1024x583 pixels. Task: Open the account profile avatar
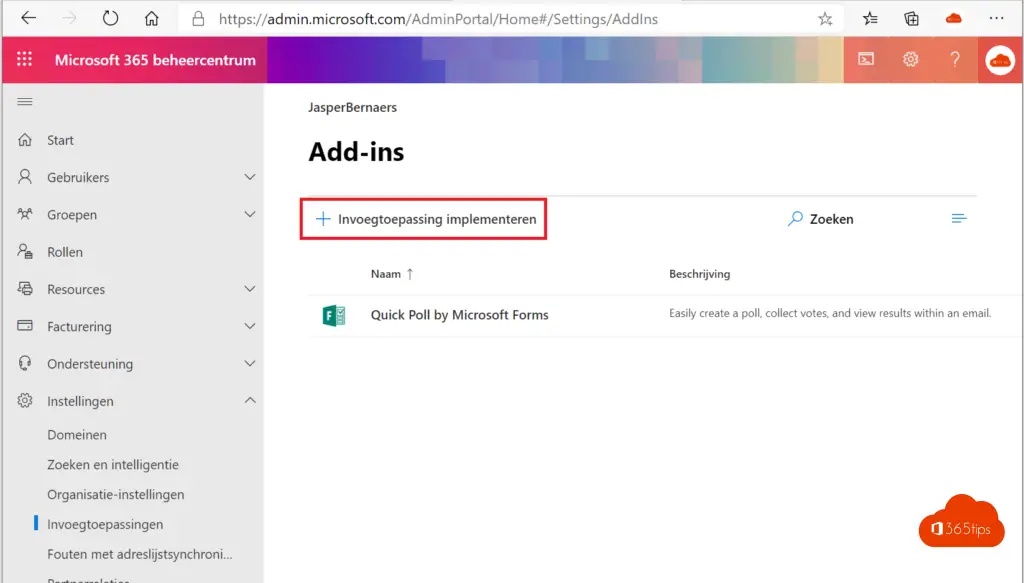pos(1000,60)
